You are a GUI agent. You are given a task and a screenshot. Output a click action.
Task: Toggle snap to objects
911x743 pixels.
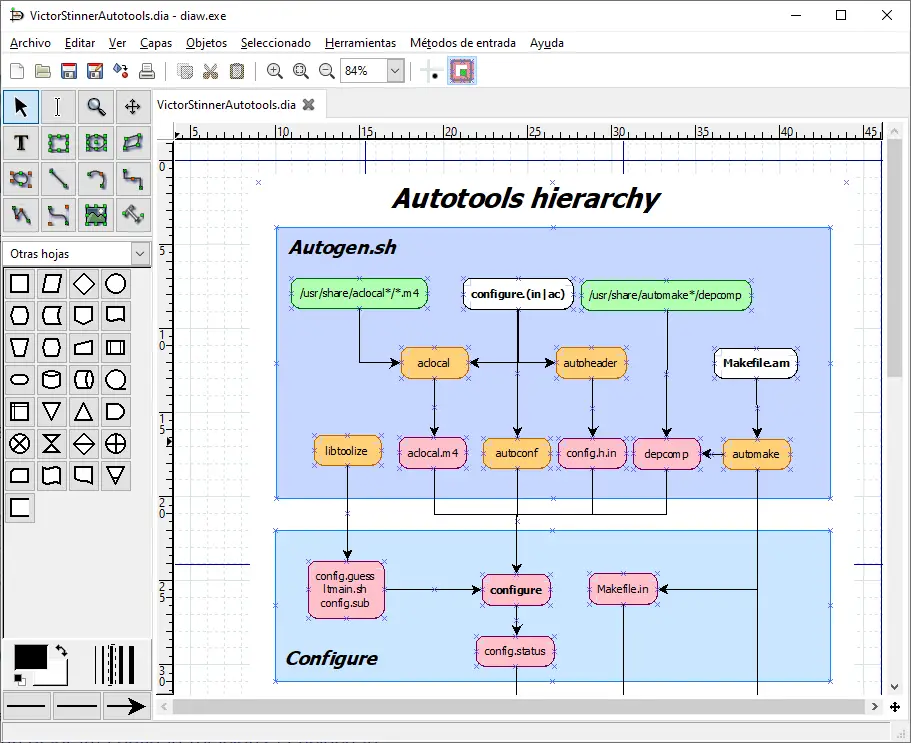pyautogui.click(x=461, y=71)
